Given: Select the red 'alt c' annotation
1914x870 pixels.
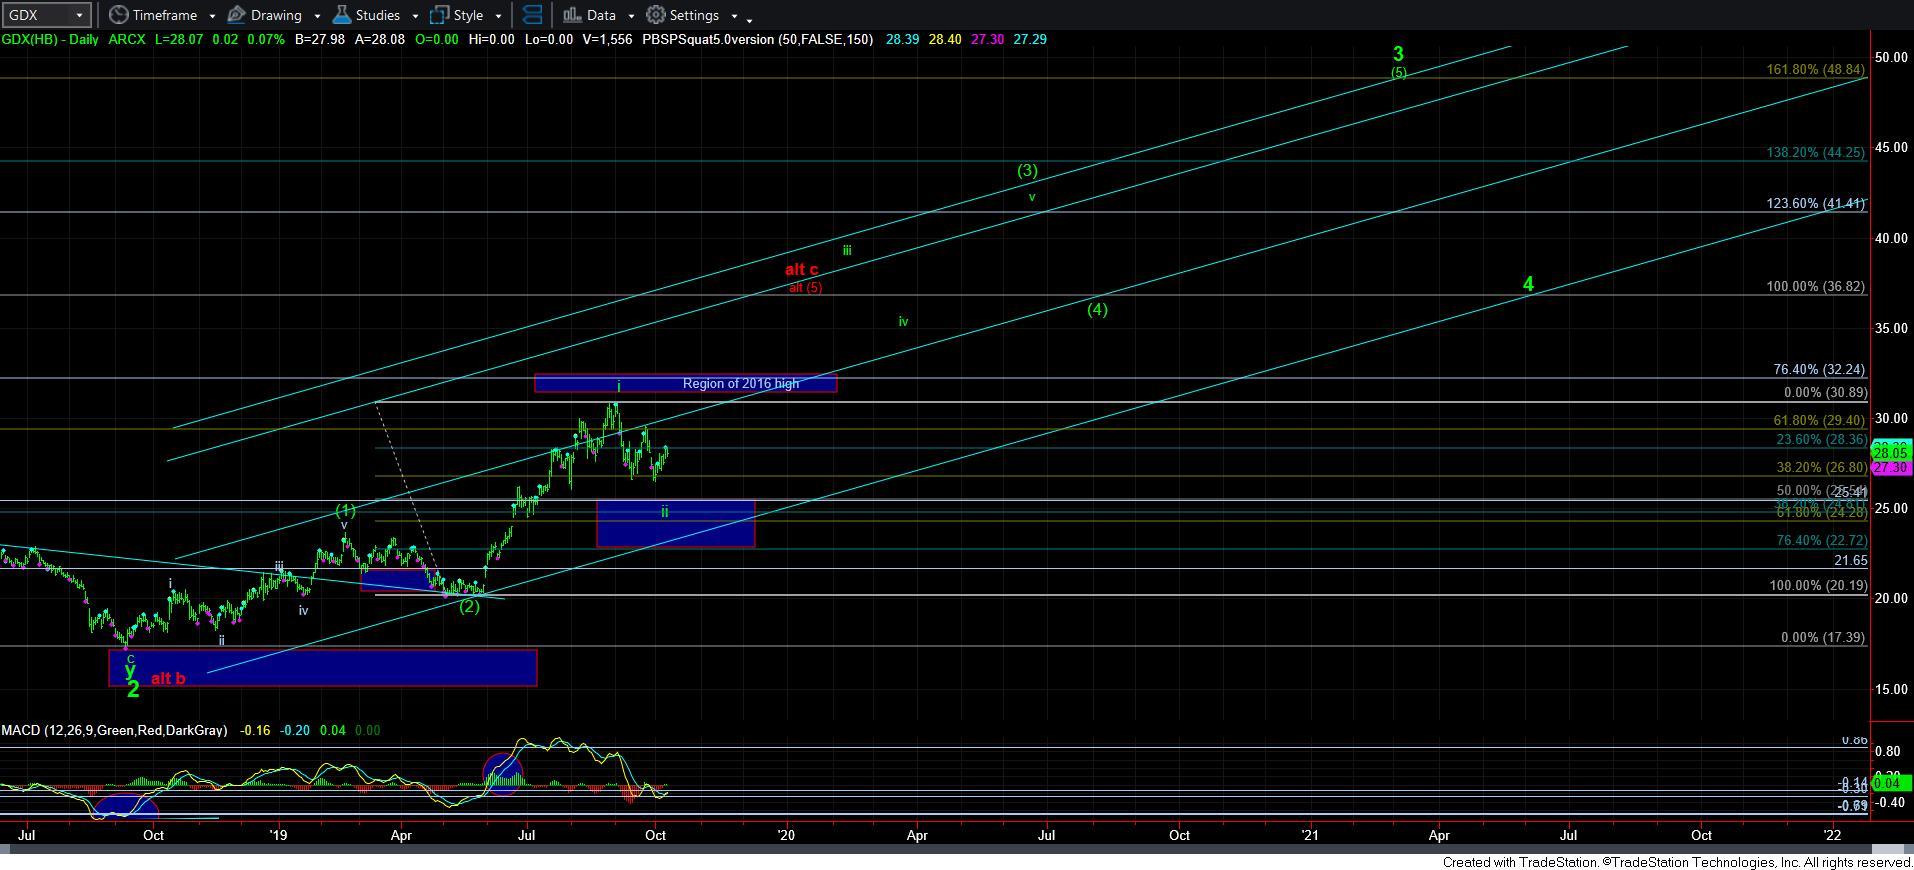Looking at the screenshot, I should (802, 270).
